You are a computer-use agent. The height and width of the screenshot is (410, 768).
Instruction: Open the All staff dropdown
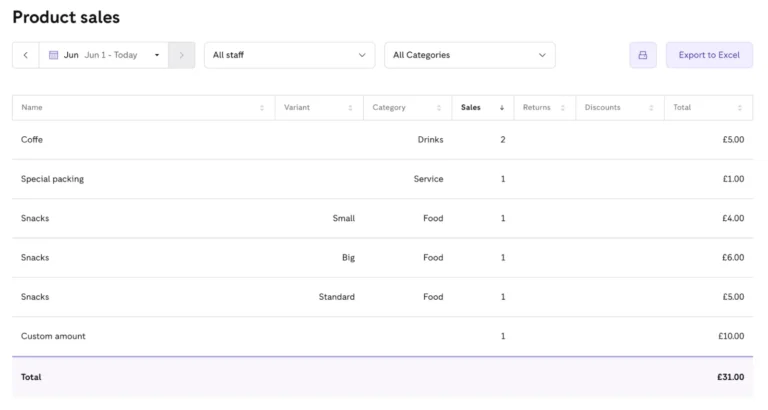(289, 55)
